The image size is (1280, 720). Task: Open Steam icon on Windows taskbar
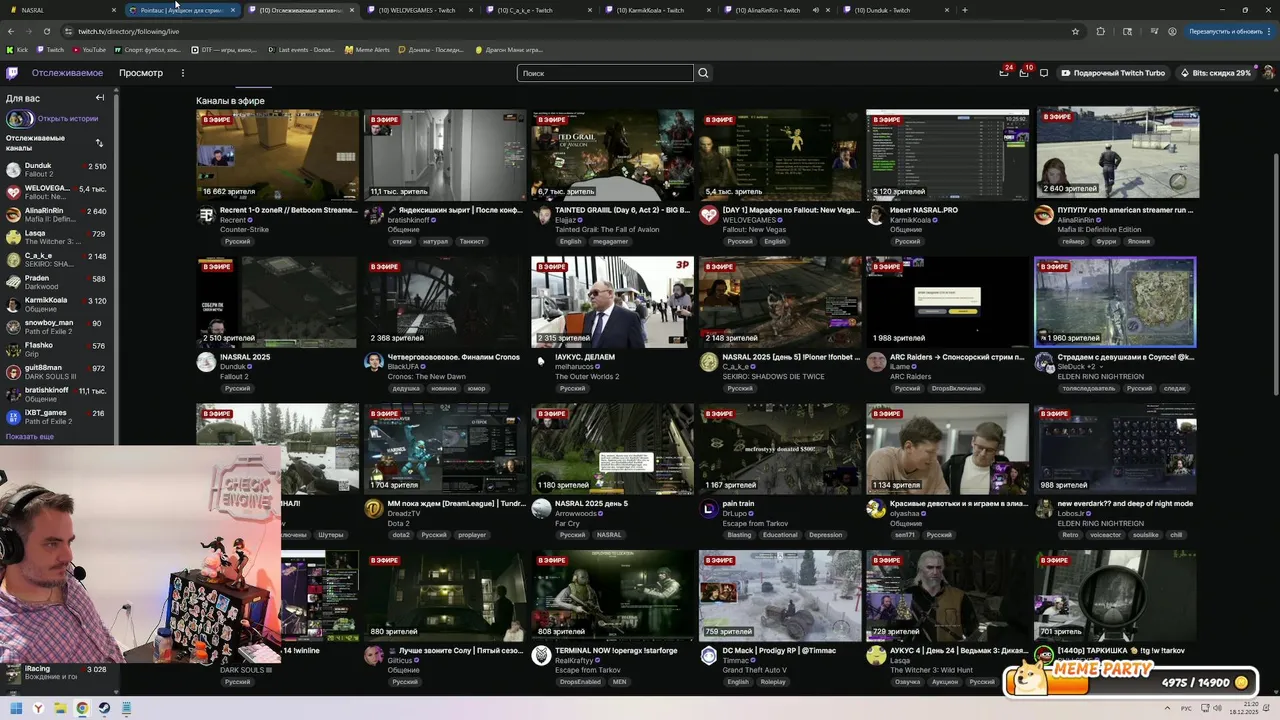point(104,708)
